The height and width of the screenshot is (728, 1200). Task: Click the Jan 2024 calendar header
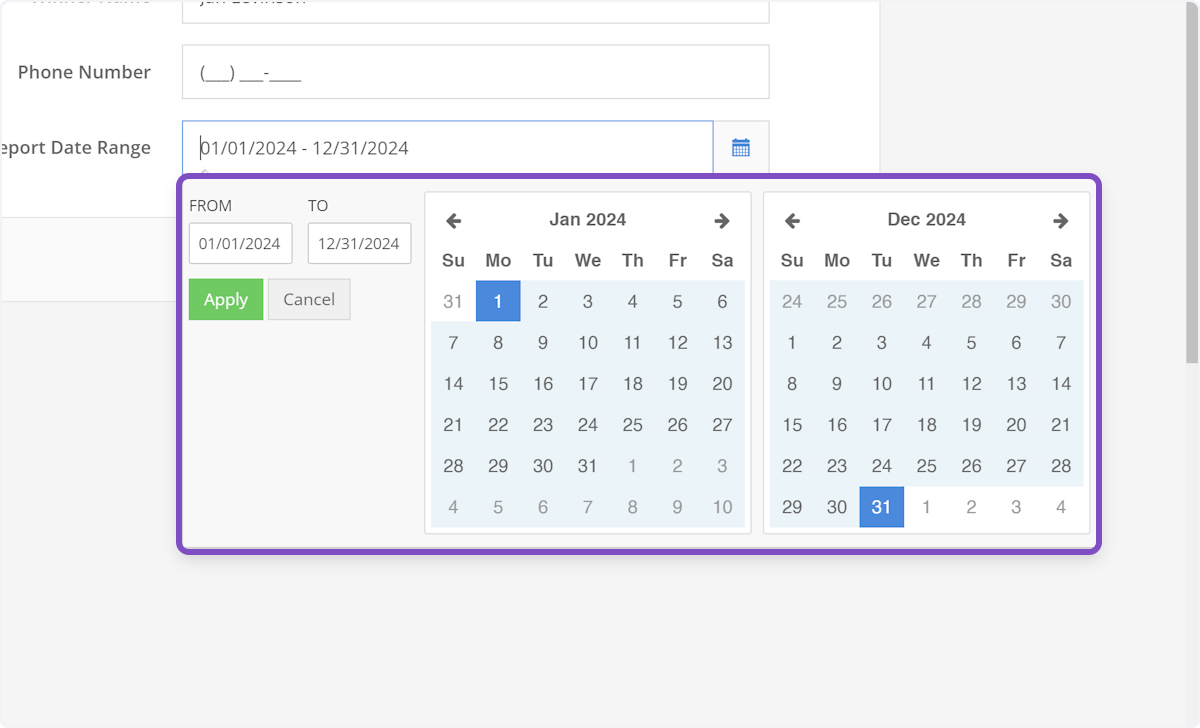point(587,219)
